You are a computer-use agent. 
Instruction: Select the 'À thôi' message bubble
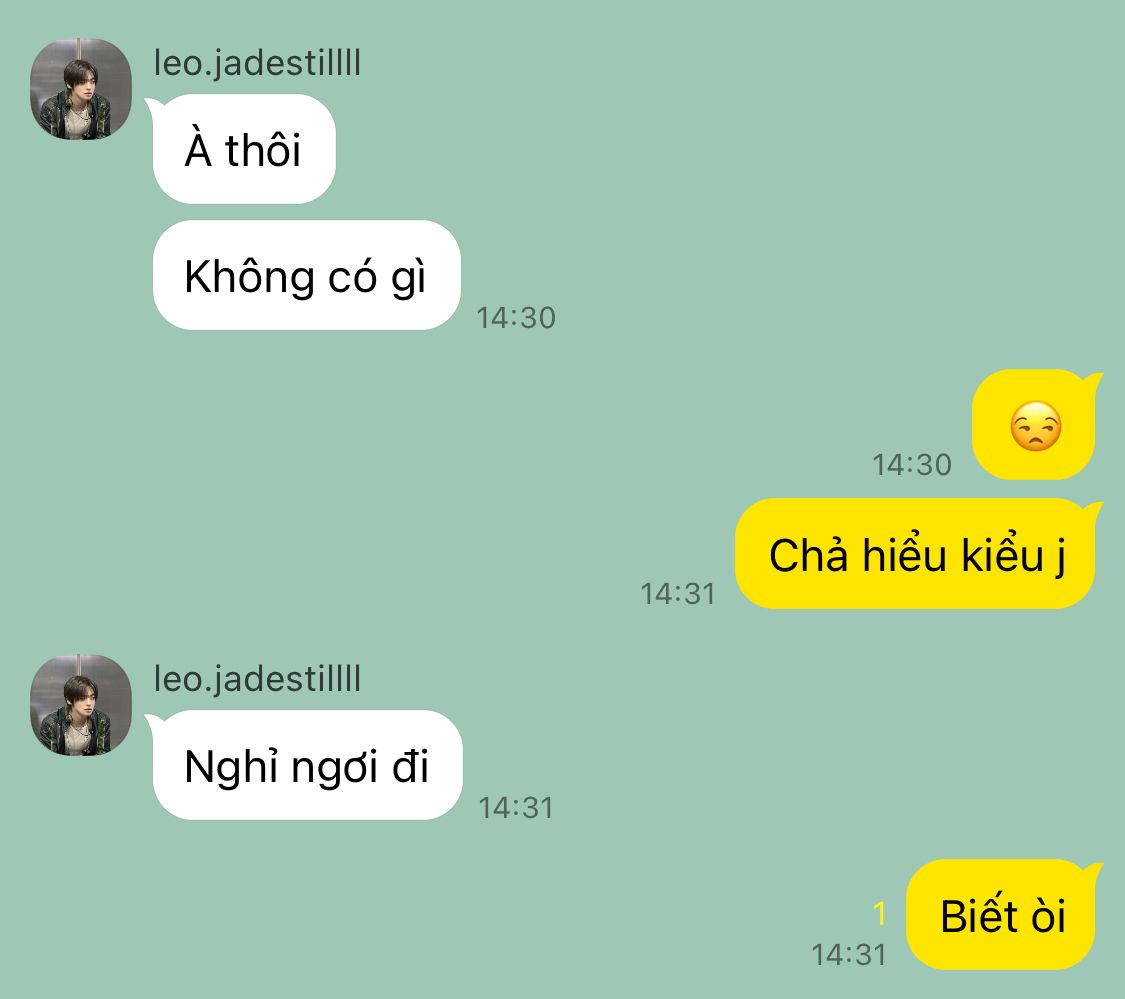(x=244, y=149)
